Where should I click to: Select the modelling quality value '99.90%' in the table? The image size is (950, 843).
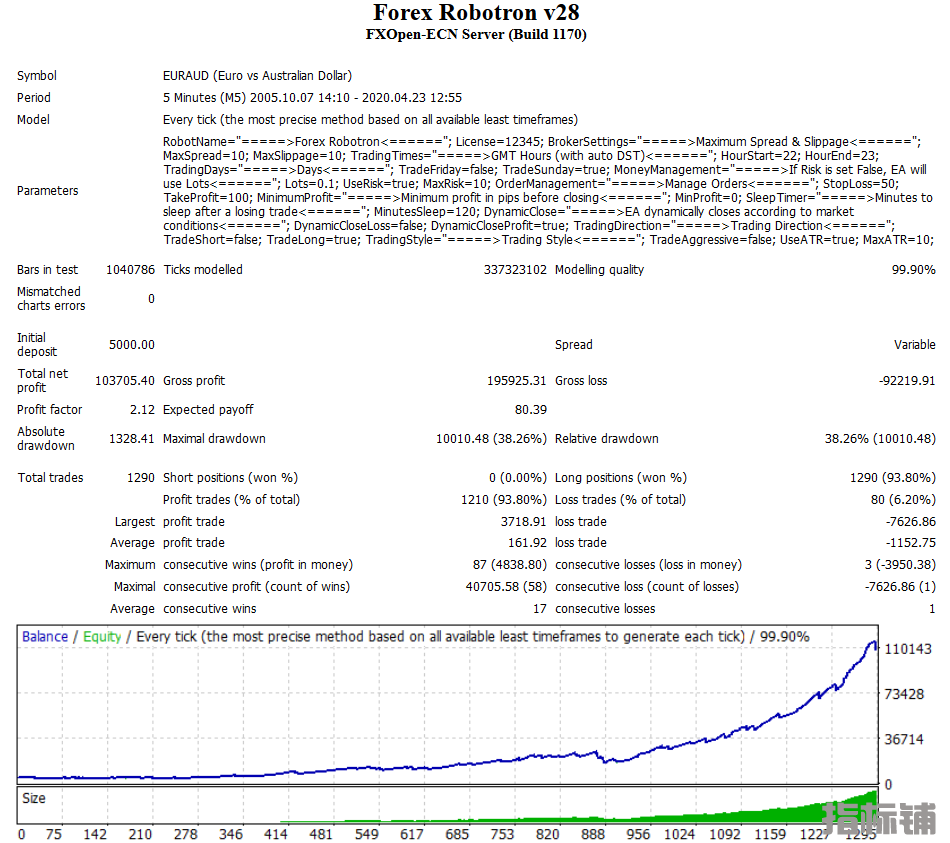[914, 270]
